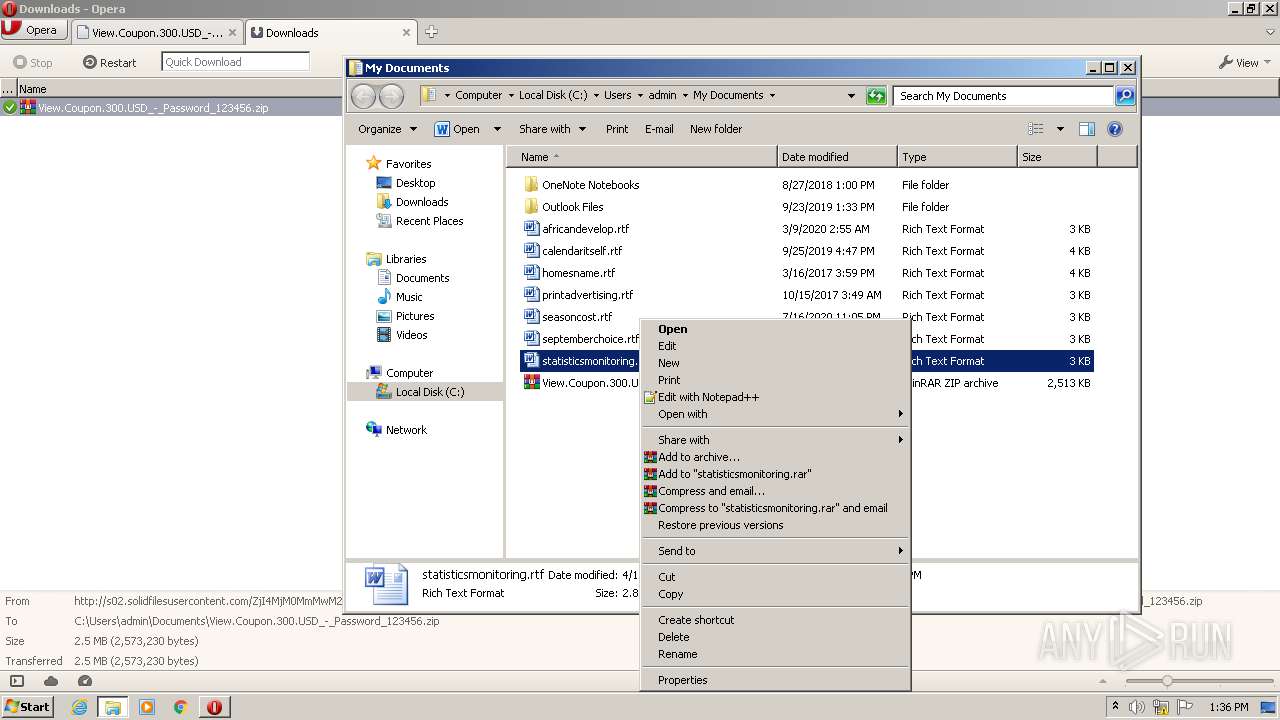Click the Action Center flag icon in tray
The height and width of the screenshot is (720, 1280).
point(1185,707)
